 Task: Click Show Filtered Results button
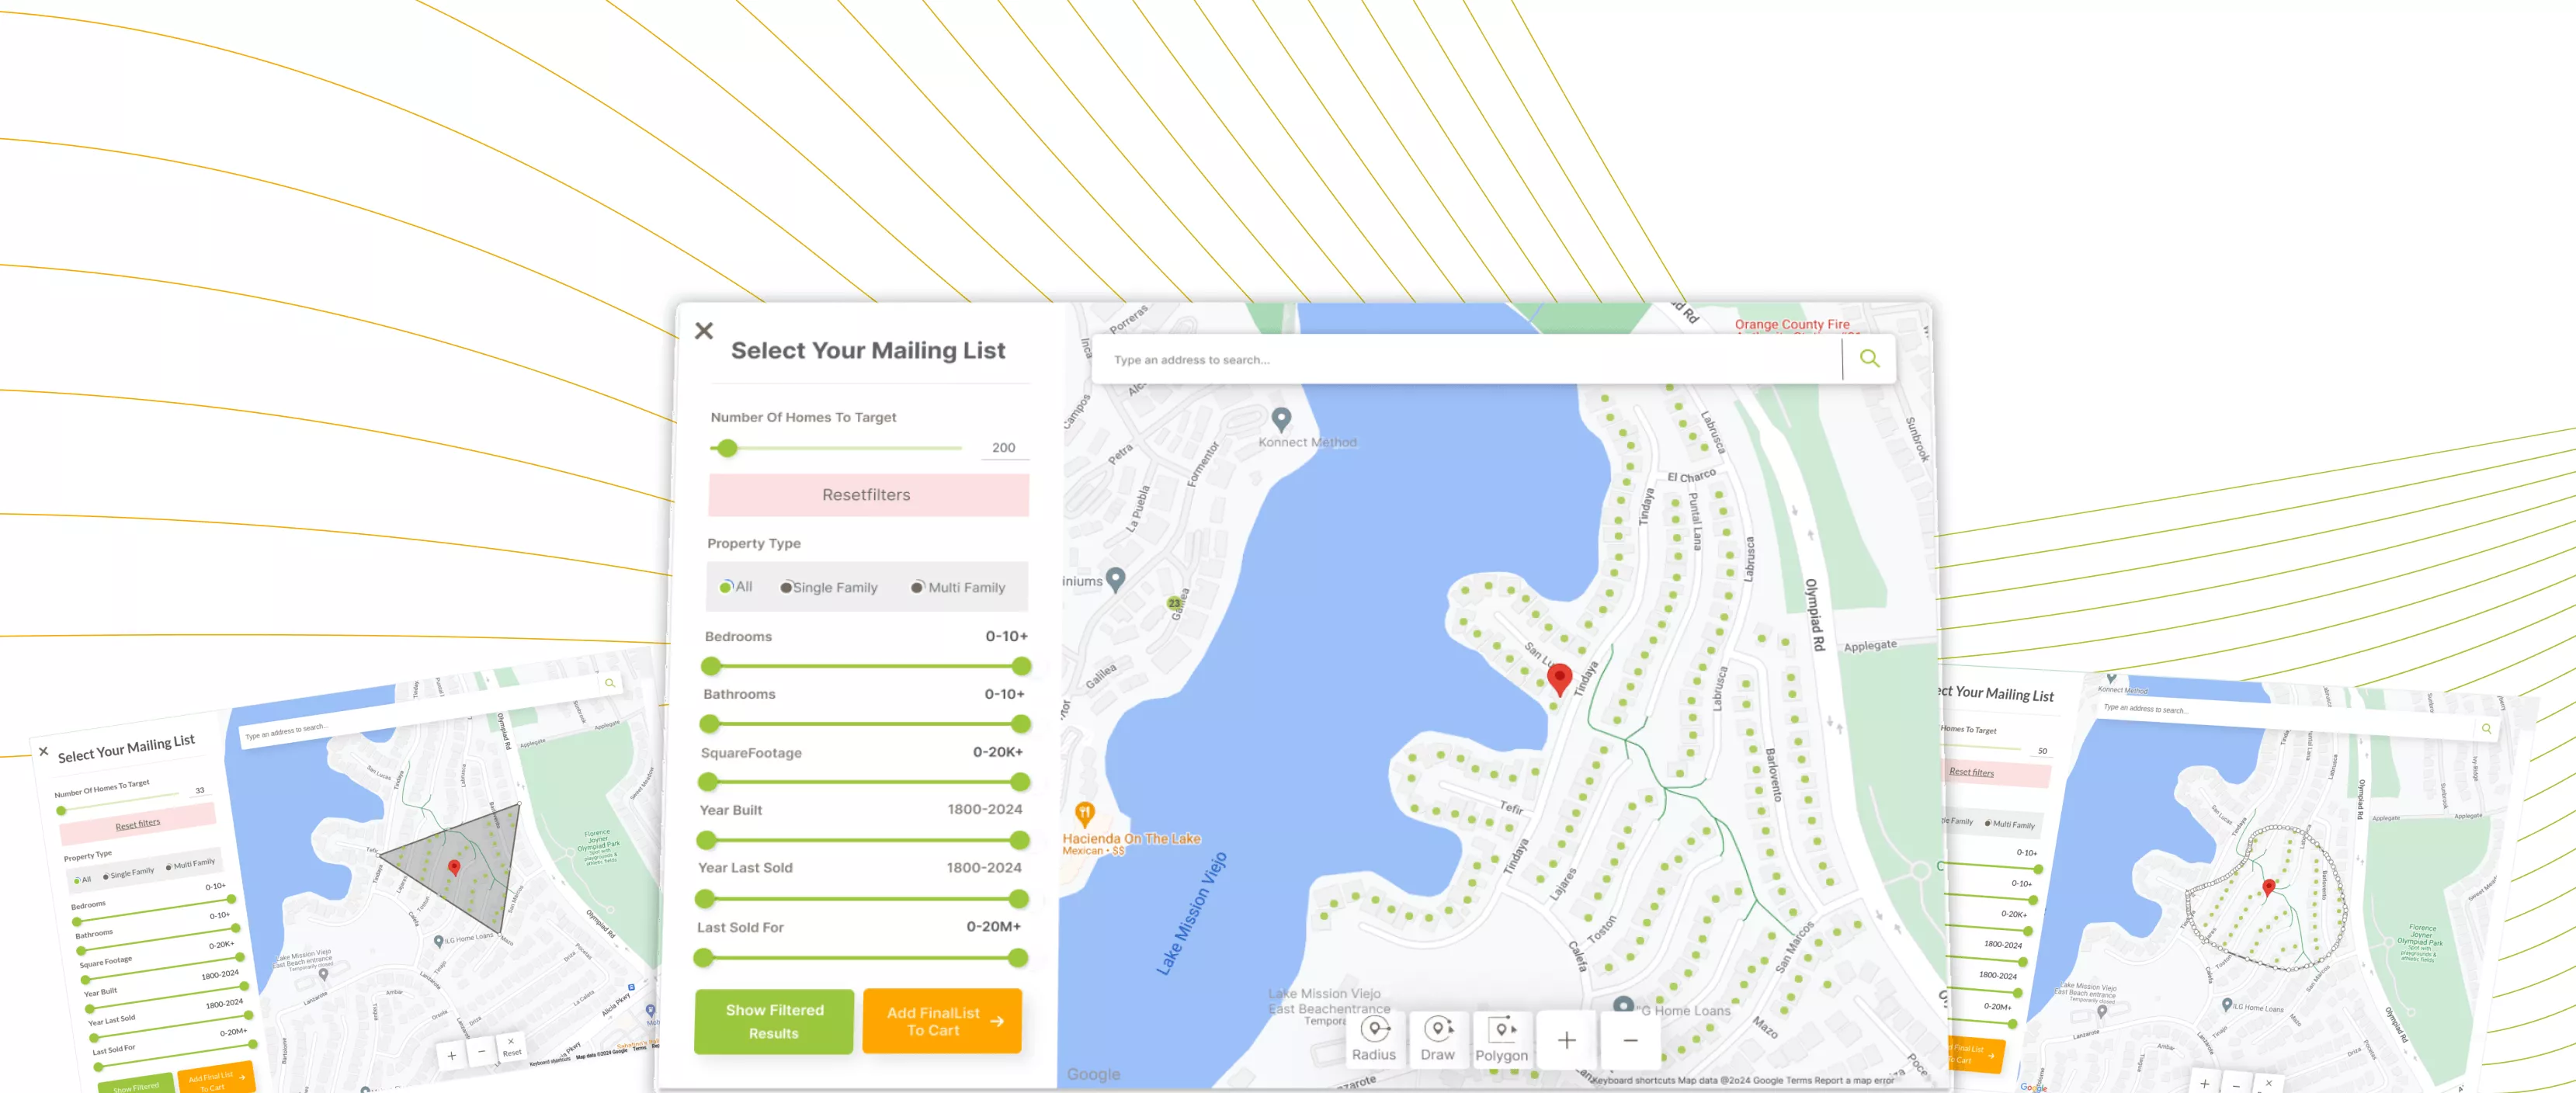(x=774, y=1021)
